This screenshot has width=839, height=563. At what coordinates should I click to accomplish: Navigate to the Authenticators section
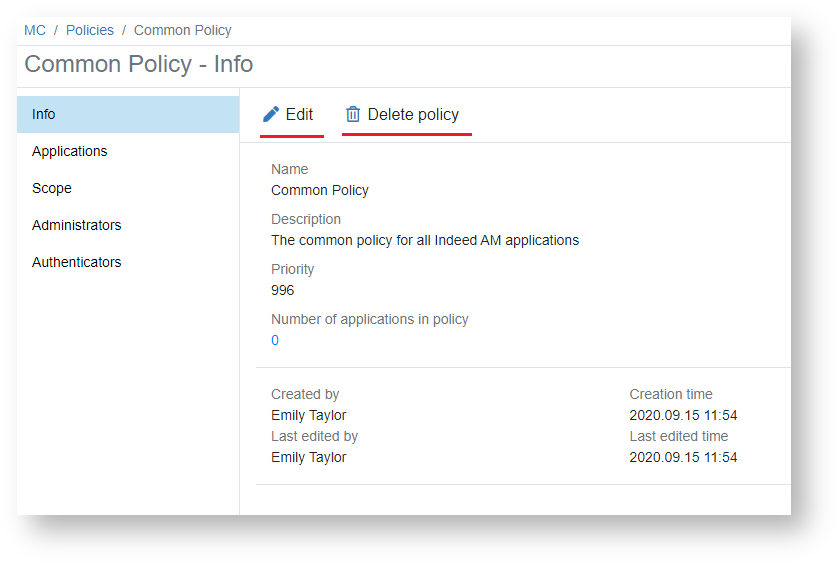click(x=76, y=262)
